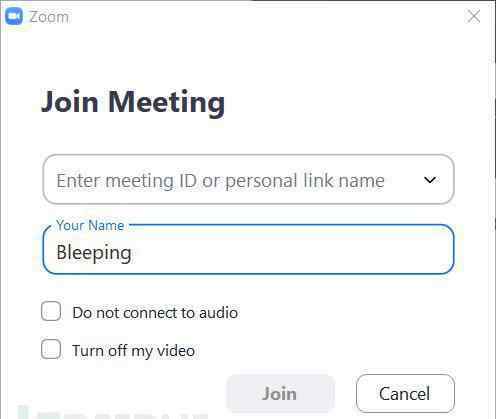Click the blue Zoom camera logo icon
The image size is (496, 419).
pyautogui.click(x=14, y=16)
